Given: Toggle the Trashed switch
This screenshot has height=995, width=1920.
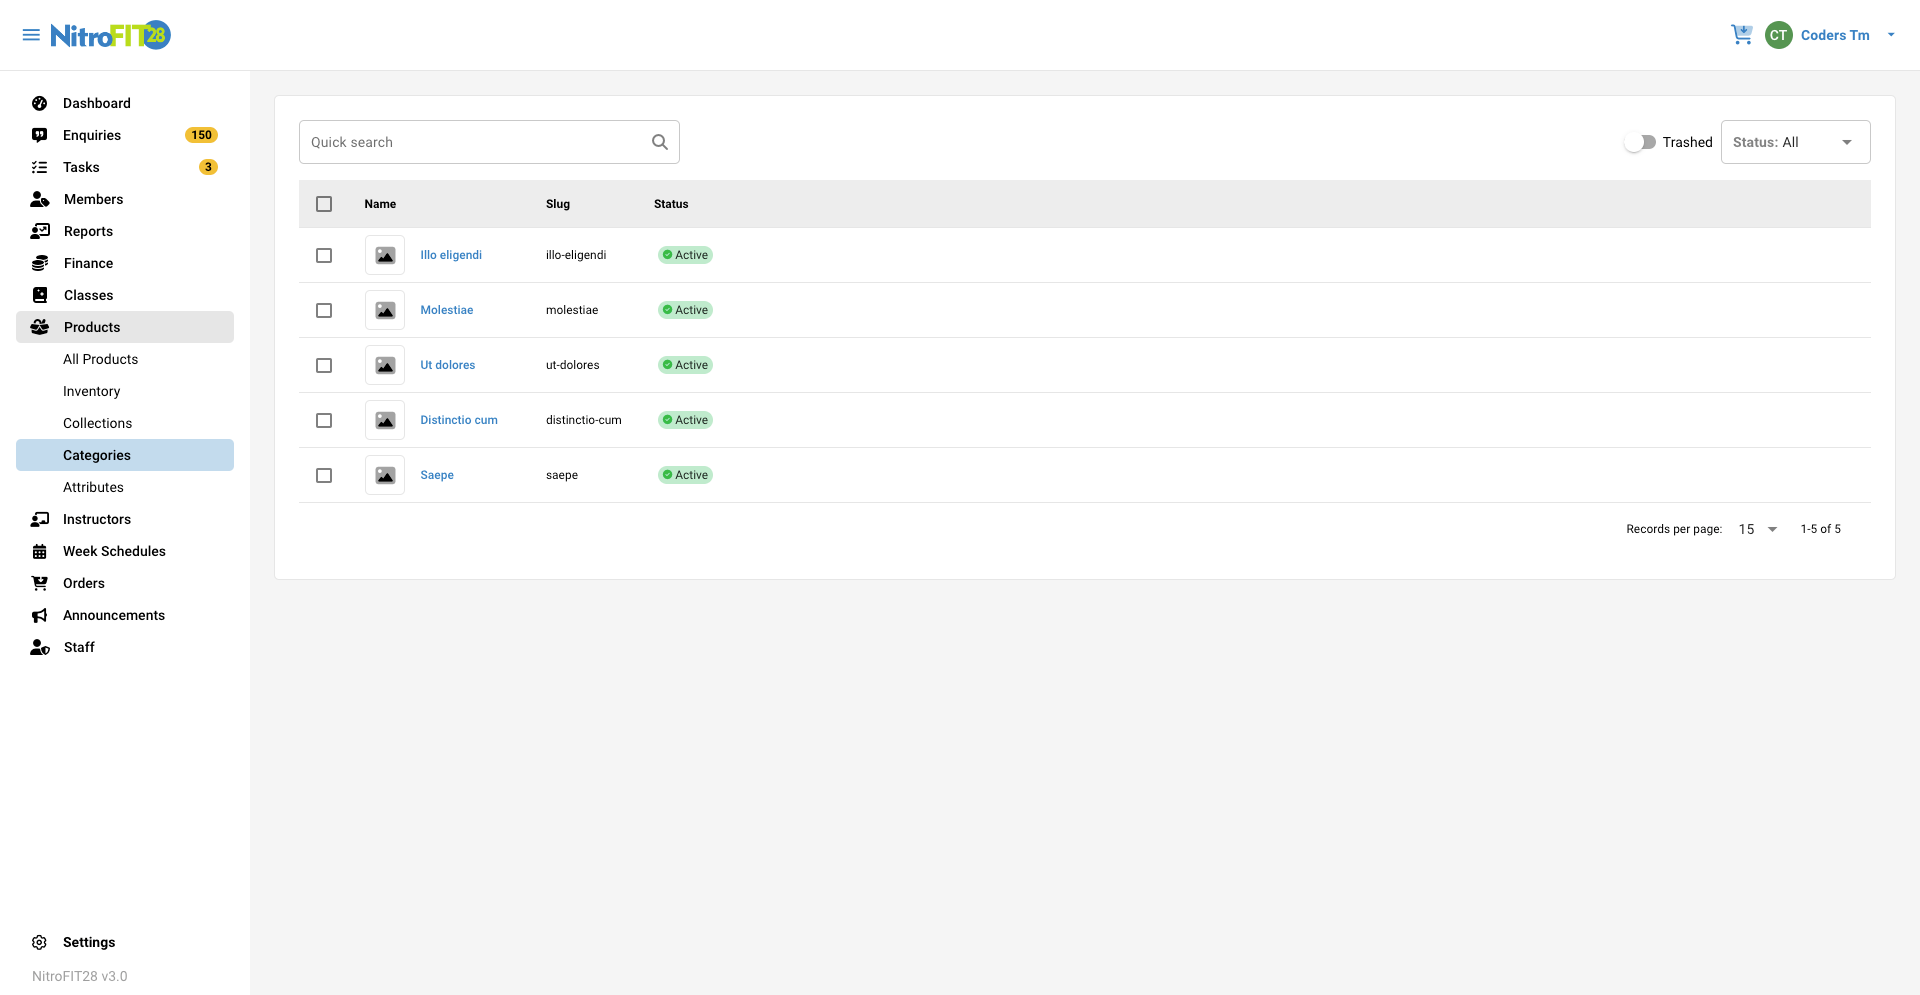Looking at the screenshot, I should click(x=1640, y=142).
